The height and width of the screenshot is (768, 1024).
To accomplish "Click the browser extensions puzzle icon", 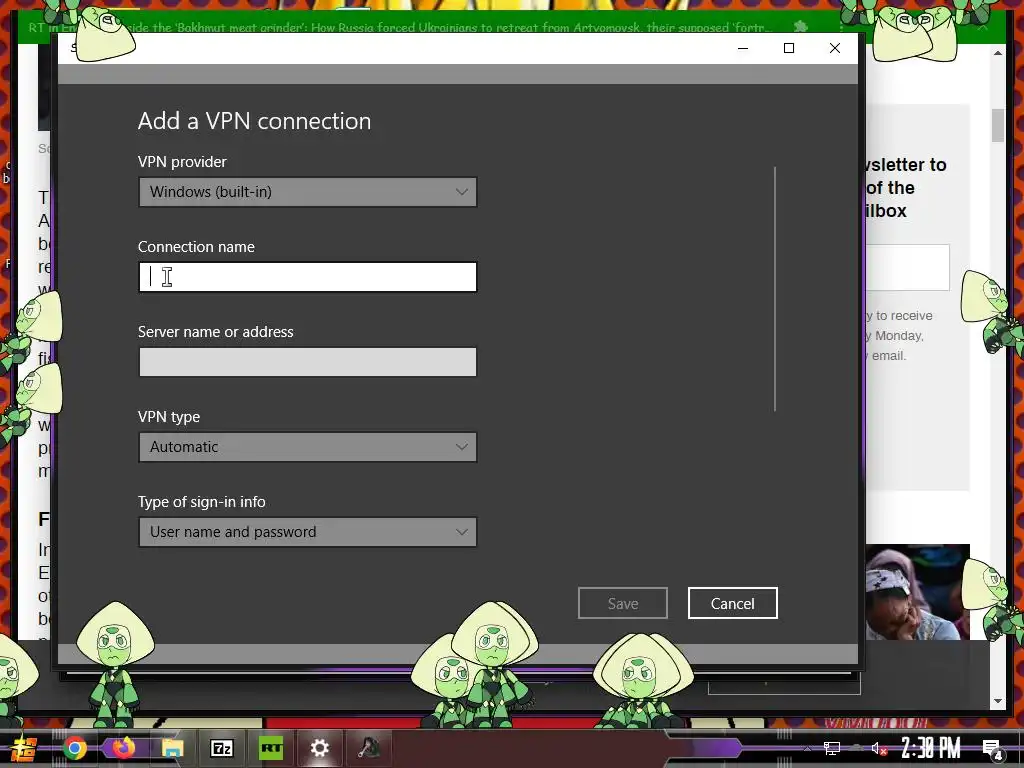I will 801,27.
